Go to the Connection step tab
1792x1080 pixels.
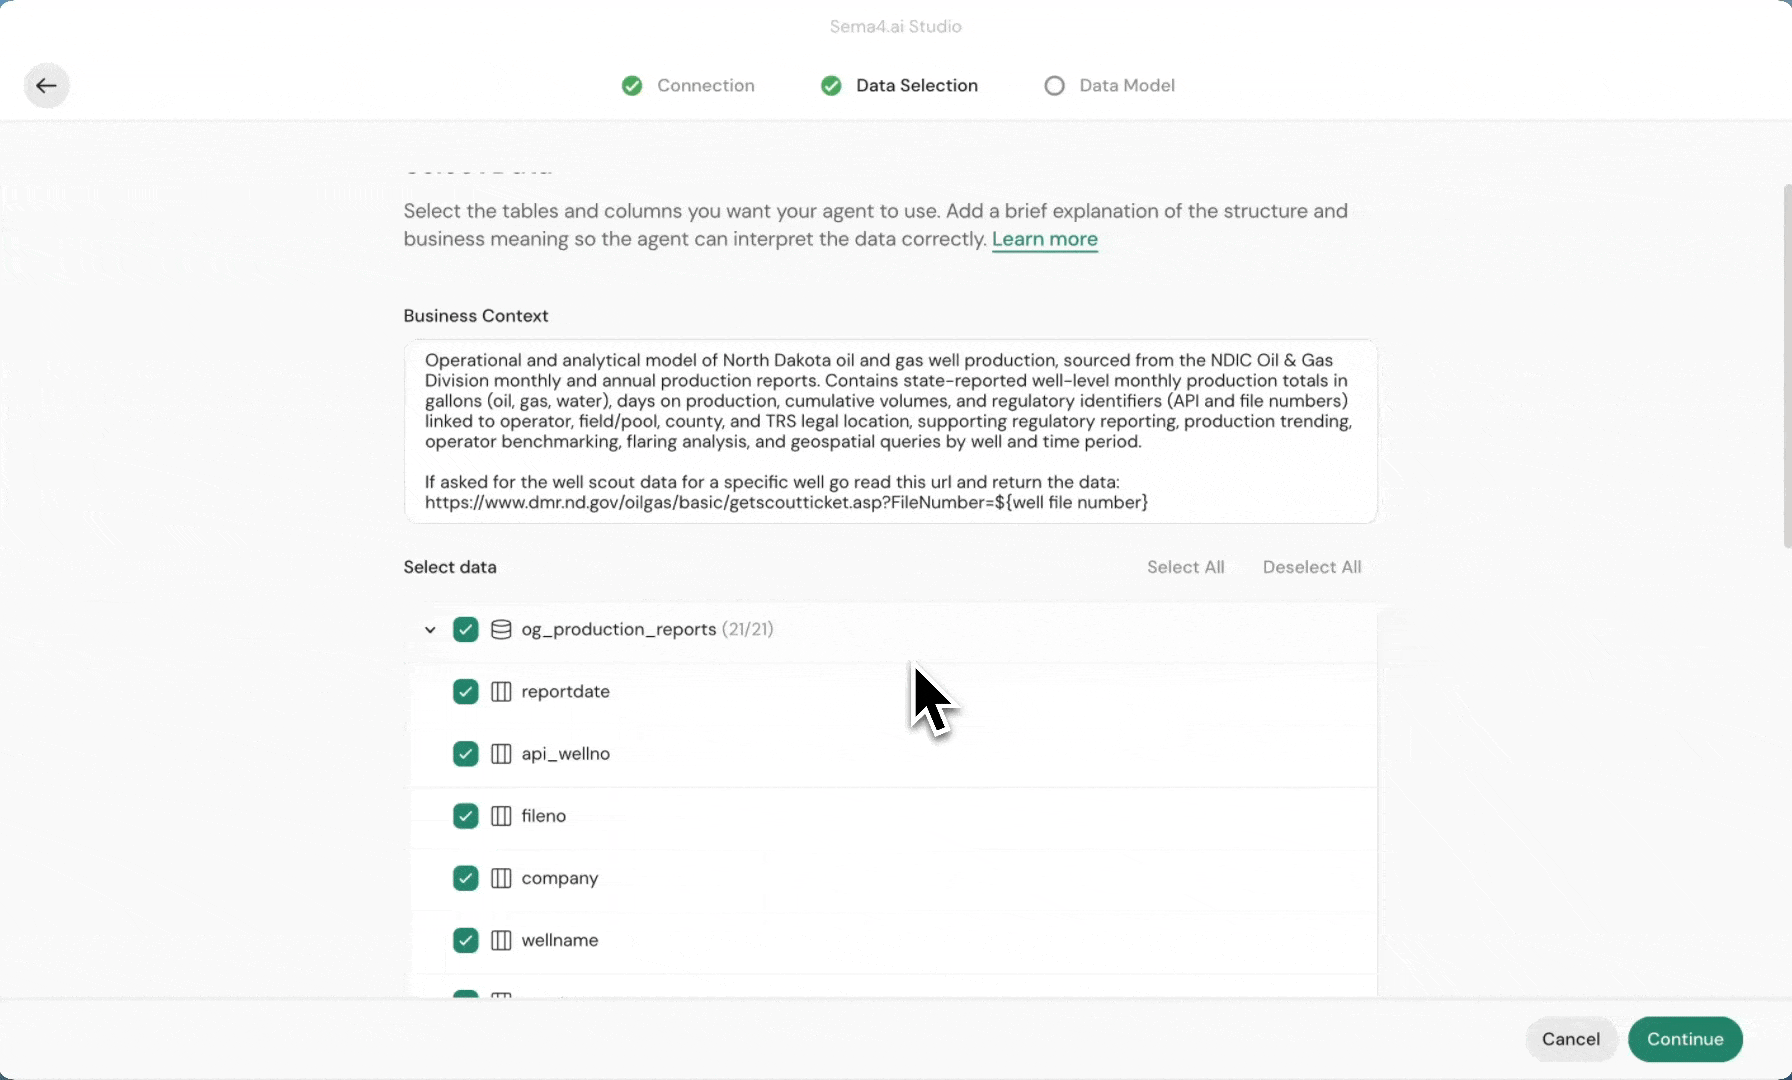[x=705, y=86]
